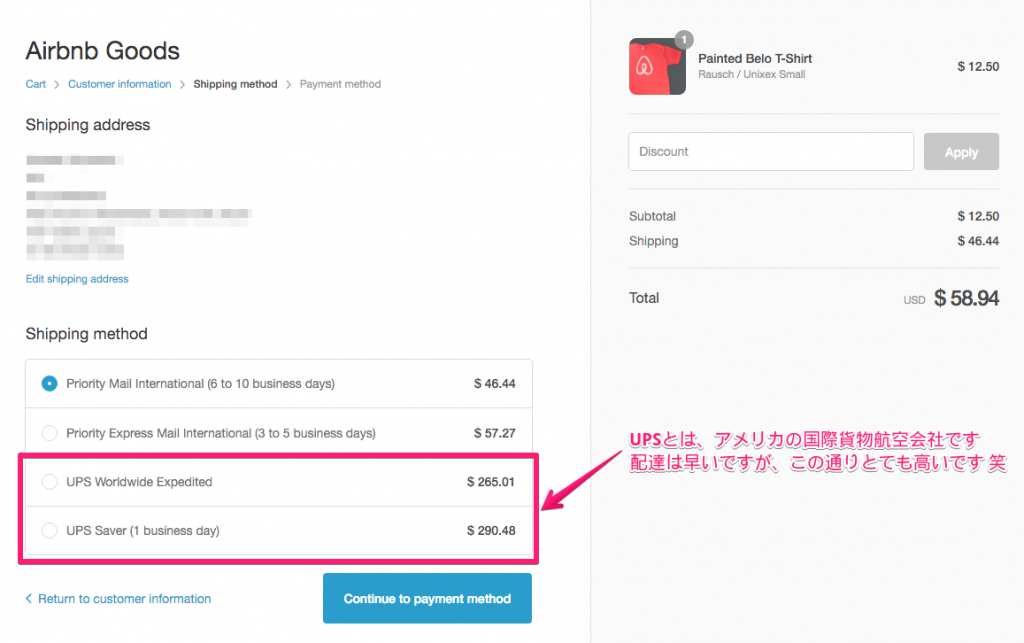The width and height of the screenshot is (1024, 643).
Task: Click the Shipping address heading
Action: tap(88, 125)
